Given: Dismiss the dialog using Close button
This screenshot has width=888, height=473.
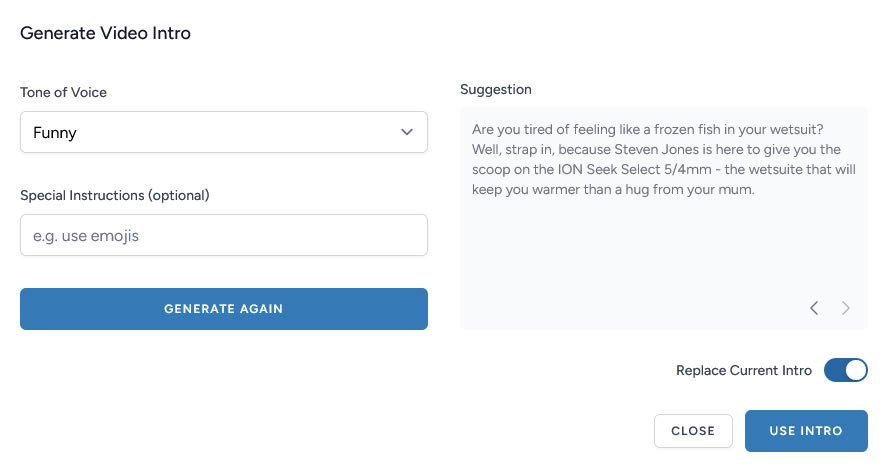Looking at the screenshot, I should (693, 431).
